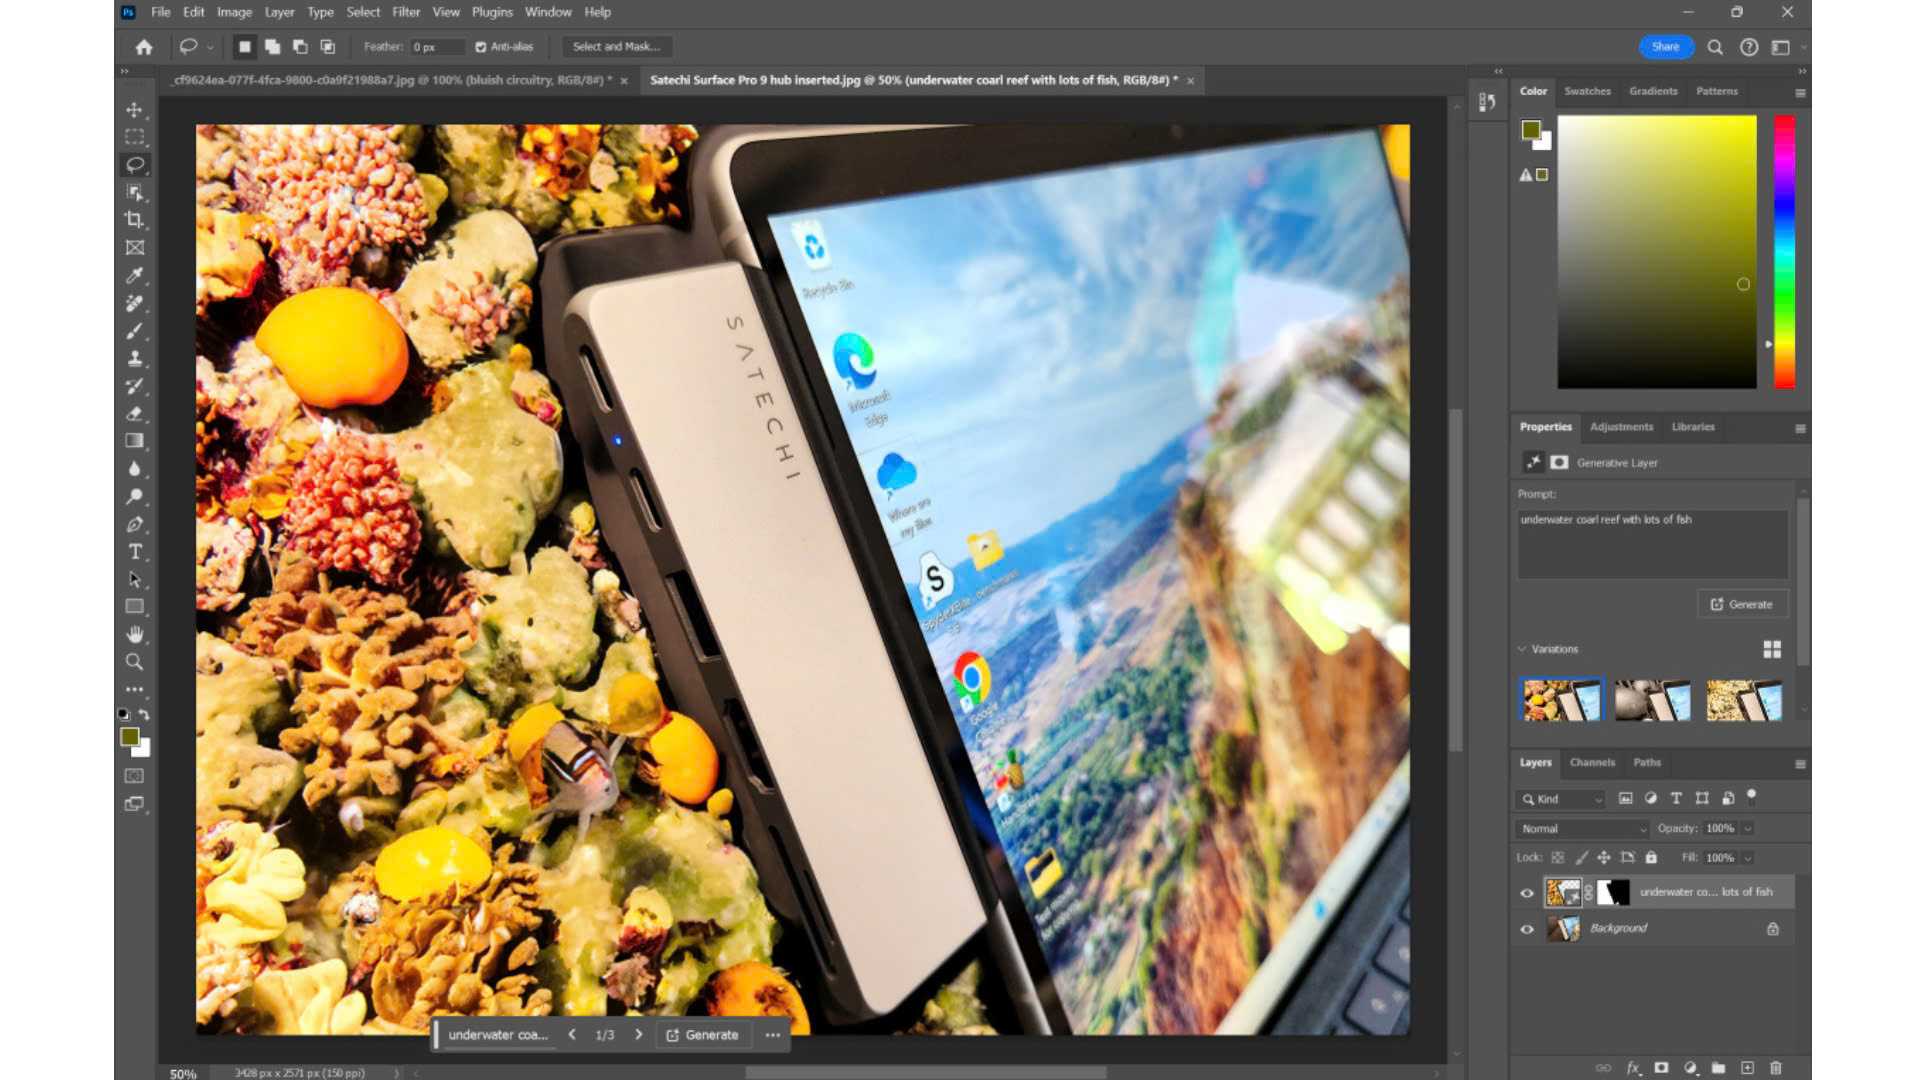Click the Home icon in options bar
1920x1080 pixels.
144,47
